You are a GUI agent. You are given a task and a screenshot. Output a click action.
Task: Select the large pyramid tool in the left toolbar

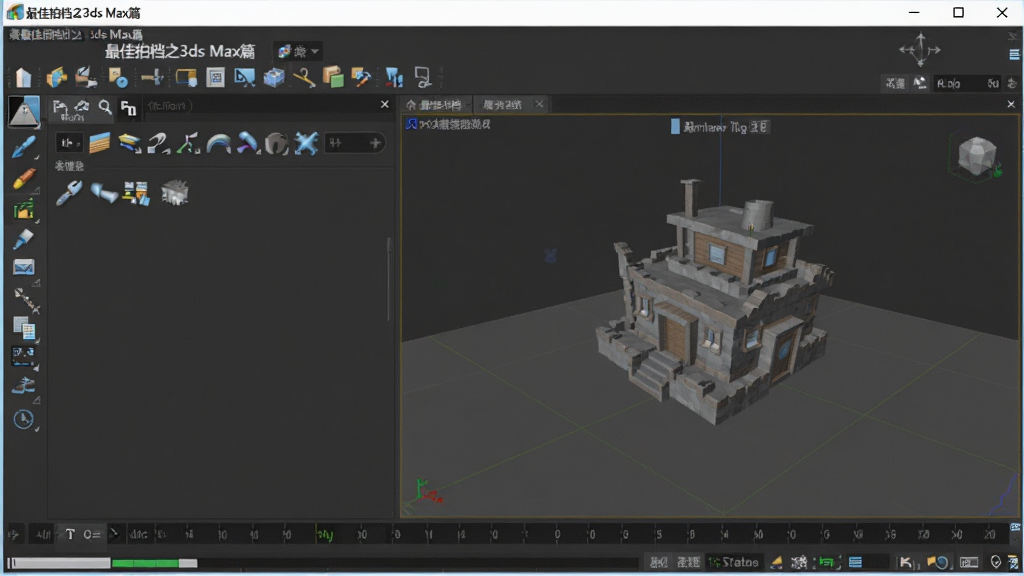click(24, 111)
